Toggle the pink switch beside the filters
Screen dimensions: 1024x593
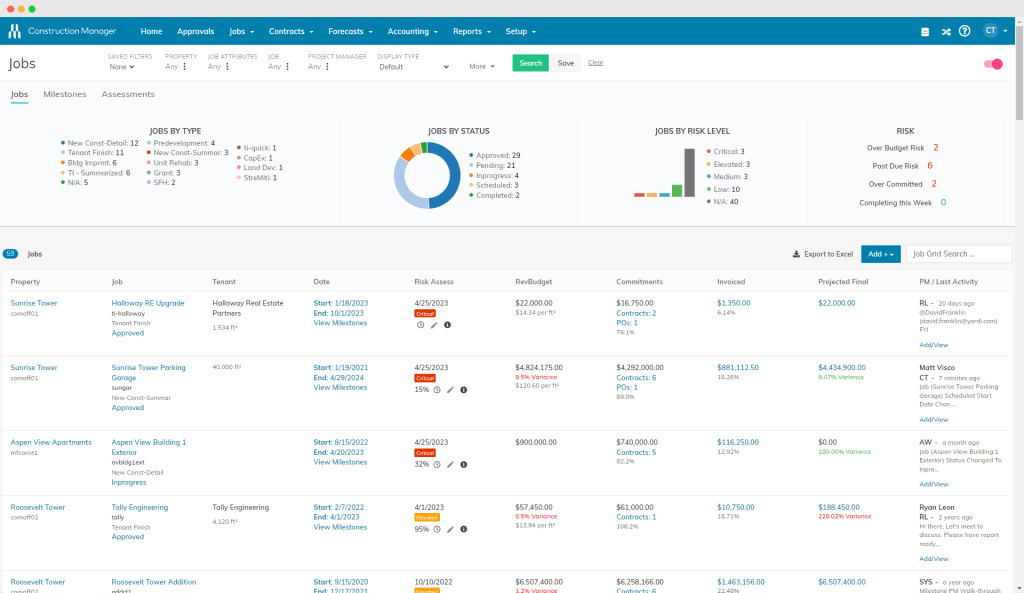[993, 64]
